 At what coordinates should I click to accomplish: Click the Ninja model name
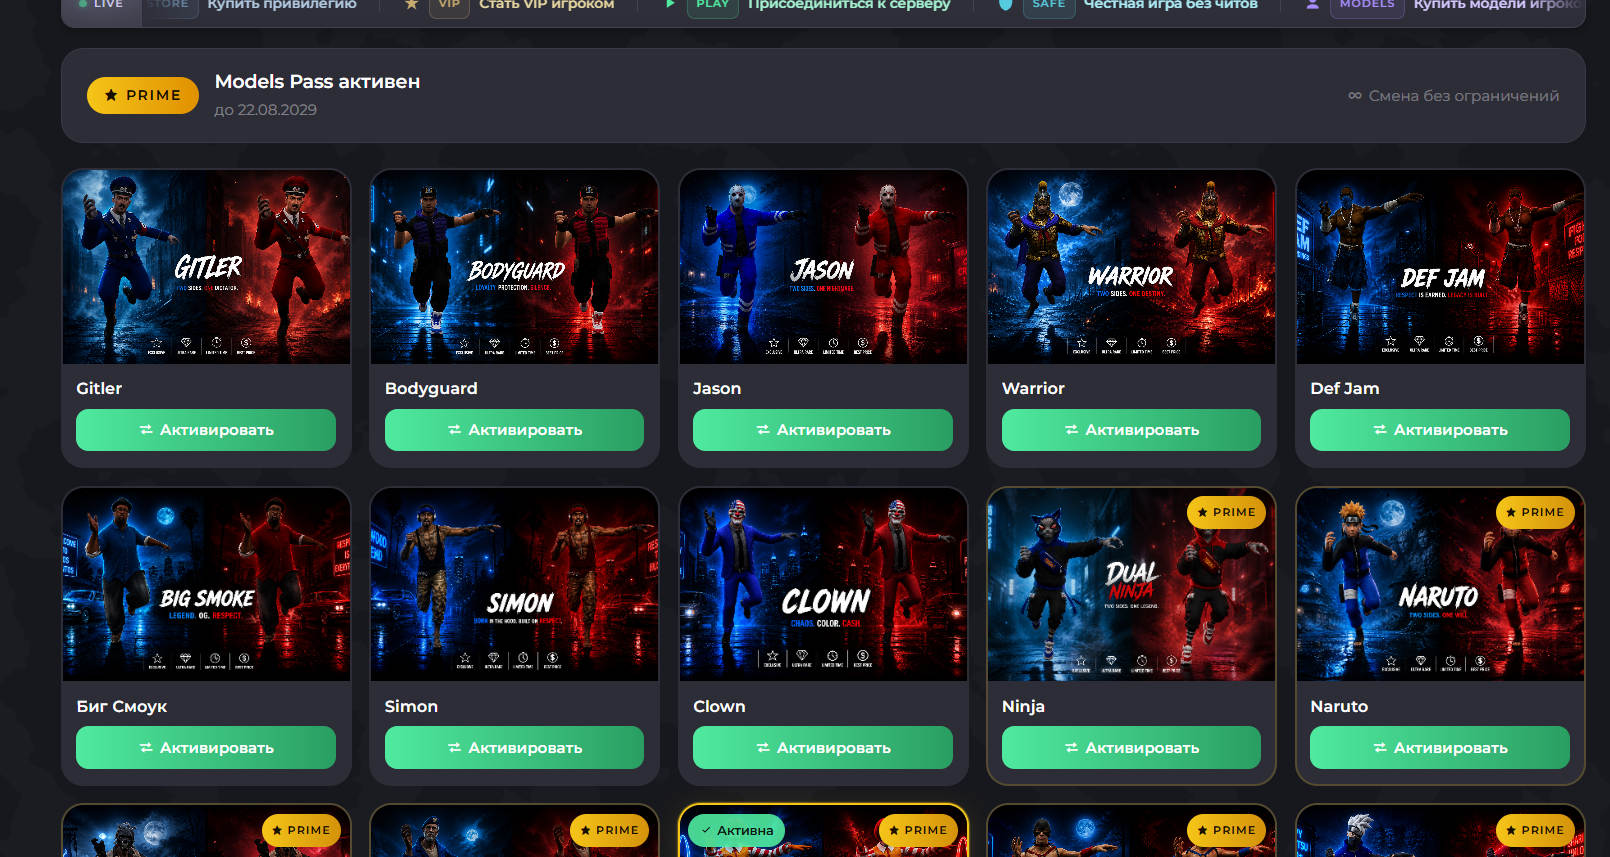pyautogui.click(x=1023, y=706)
